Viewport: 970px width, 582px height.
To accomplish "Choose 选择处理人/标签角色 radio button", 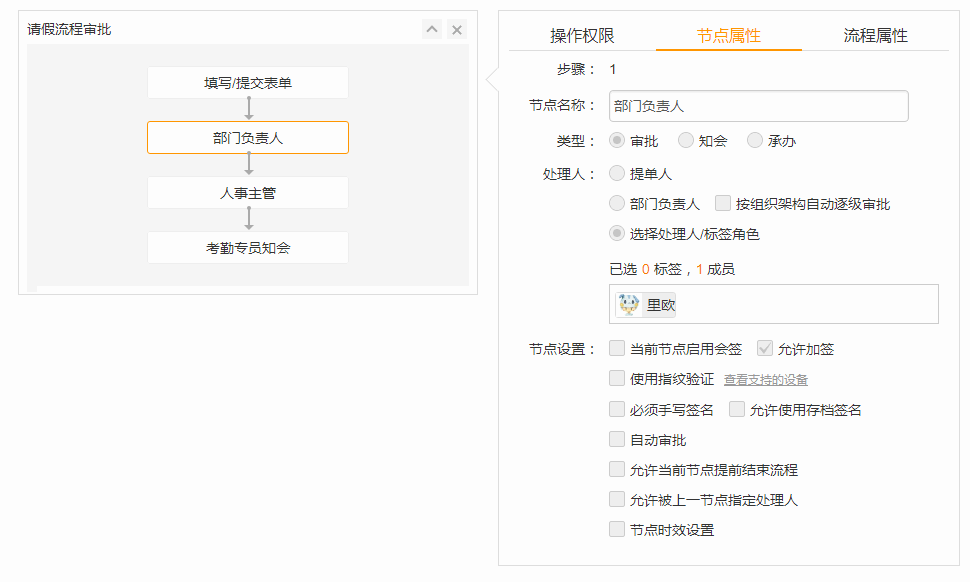I will pos(617,233).
